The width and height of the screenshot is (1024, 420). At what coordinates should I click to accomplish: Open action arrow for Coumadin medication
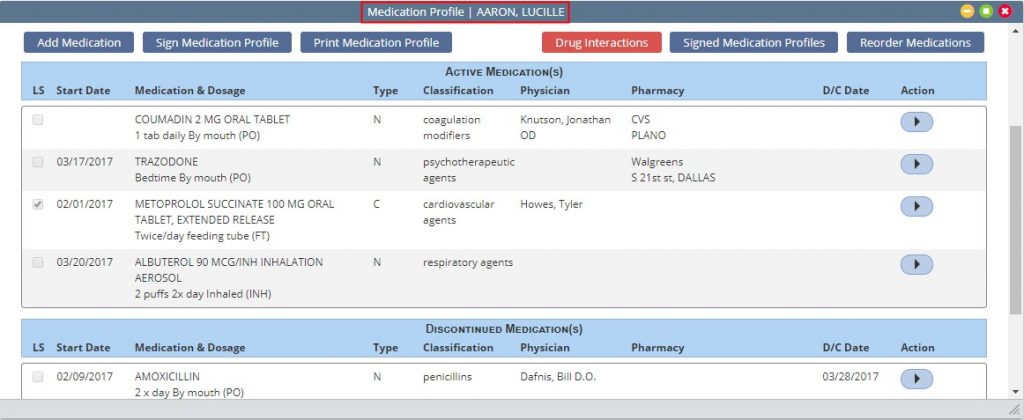click(x=916, y=121)
